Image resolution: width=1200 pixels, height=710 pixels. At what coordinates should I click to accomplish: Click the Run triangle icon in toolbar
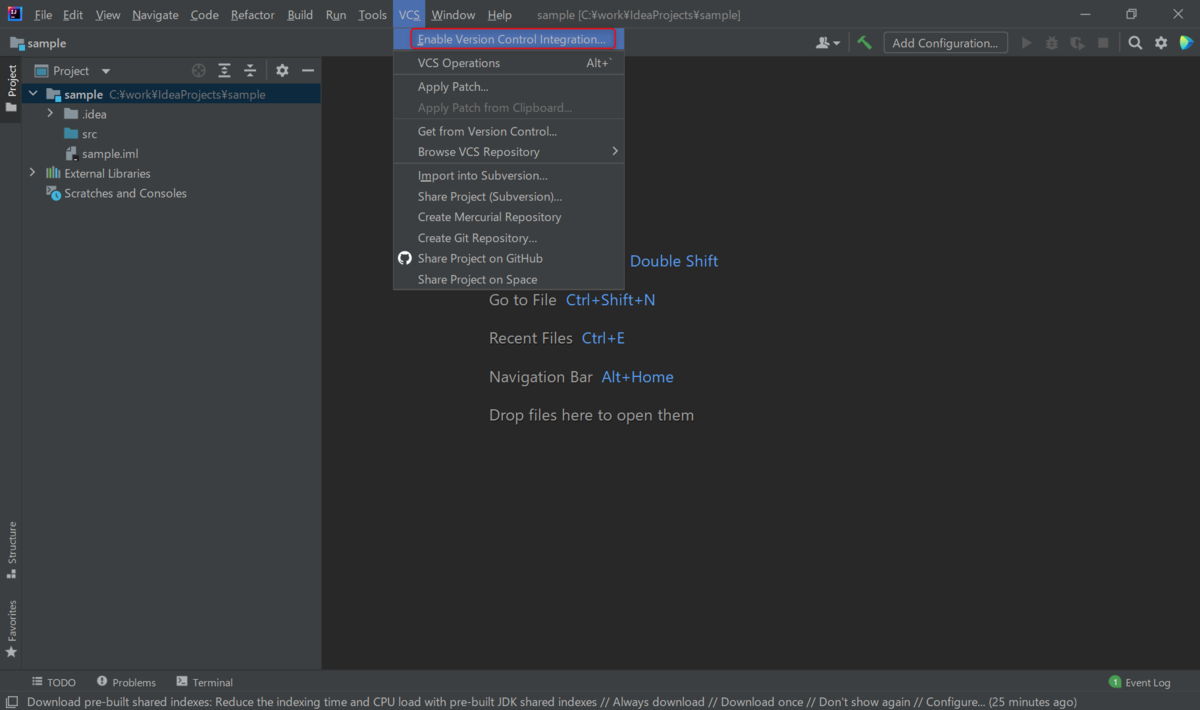click(x=1026, y=43)
